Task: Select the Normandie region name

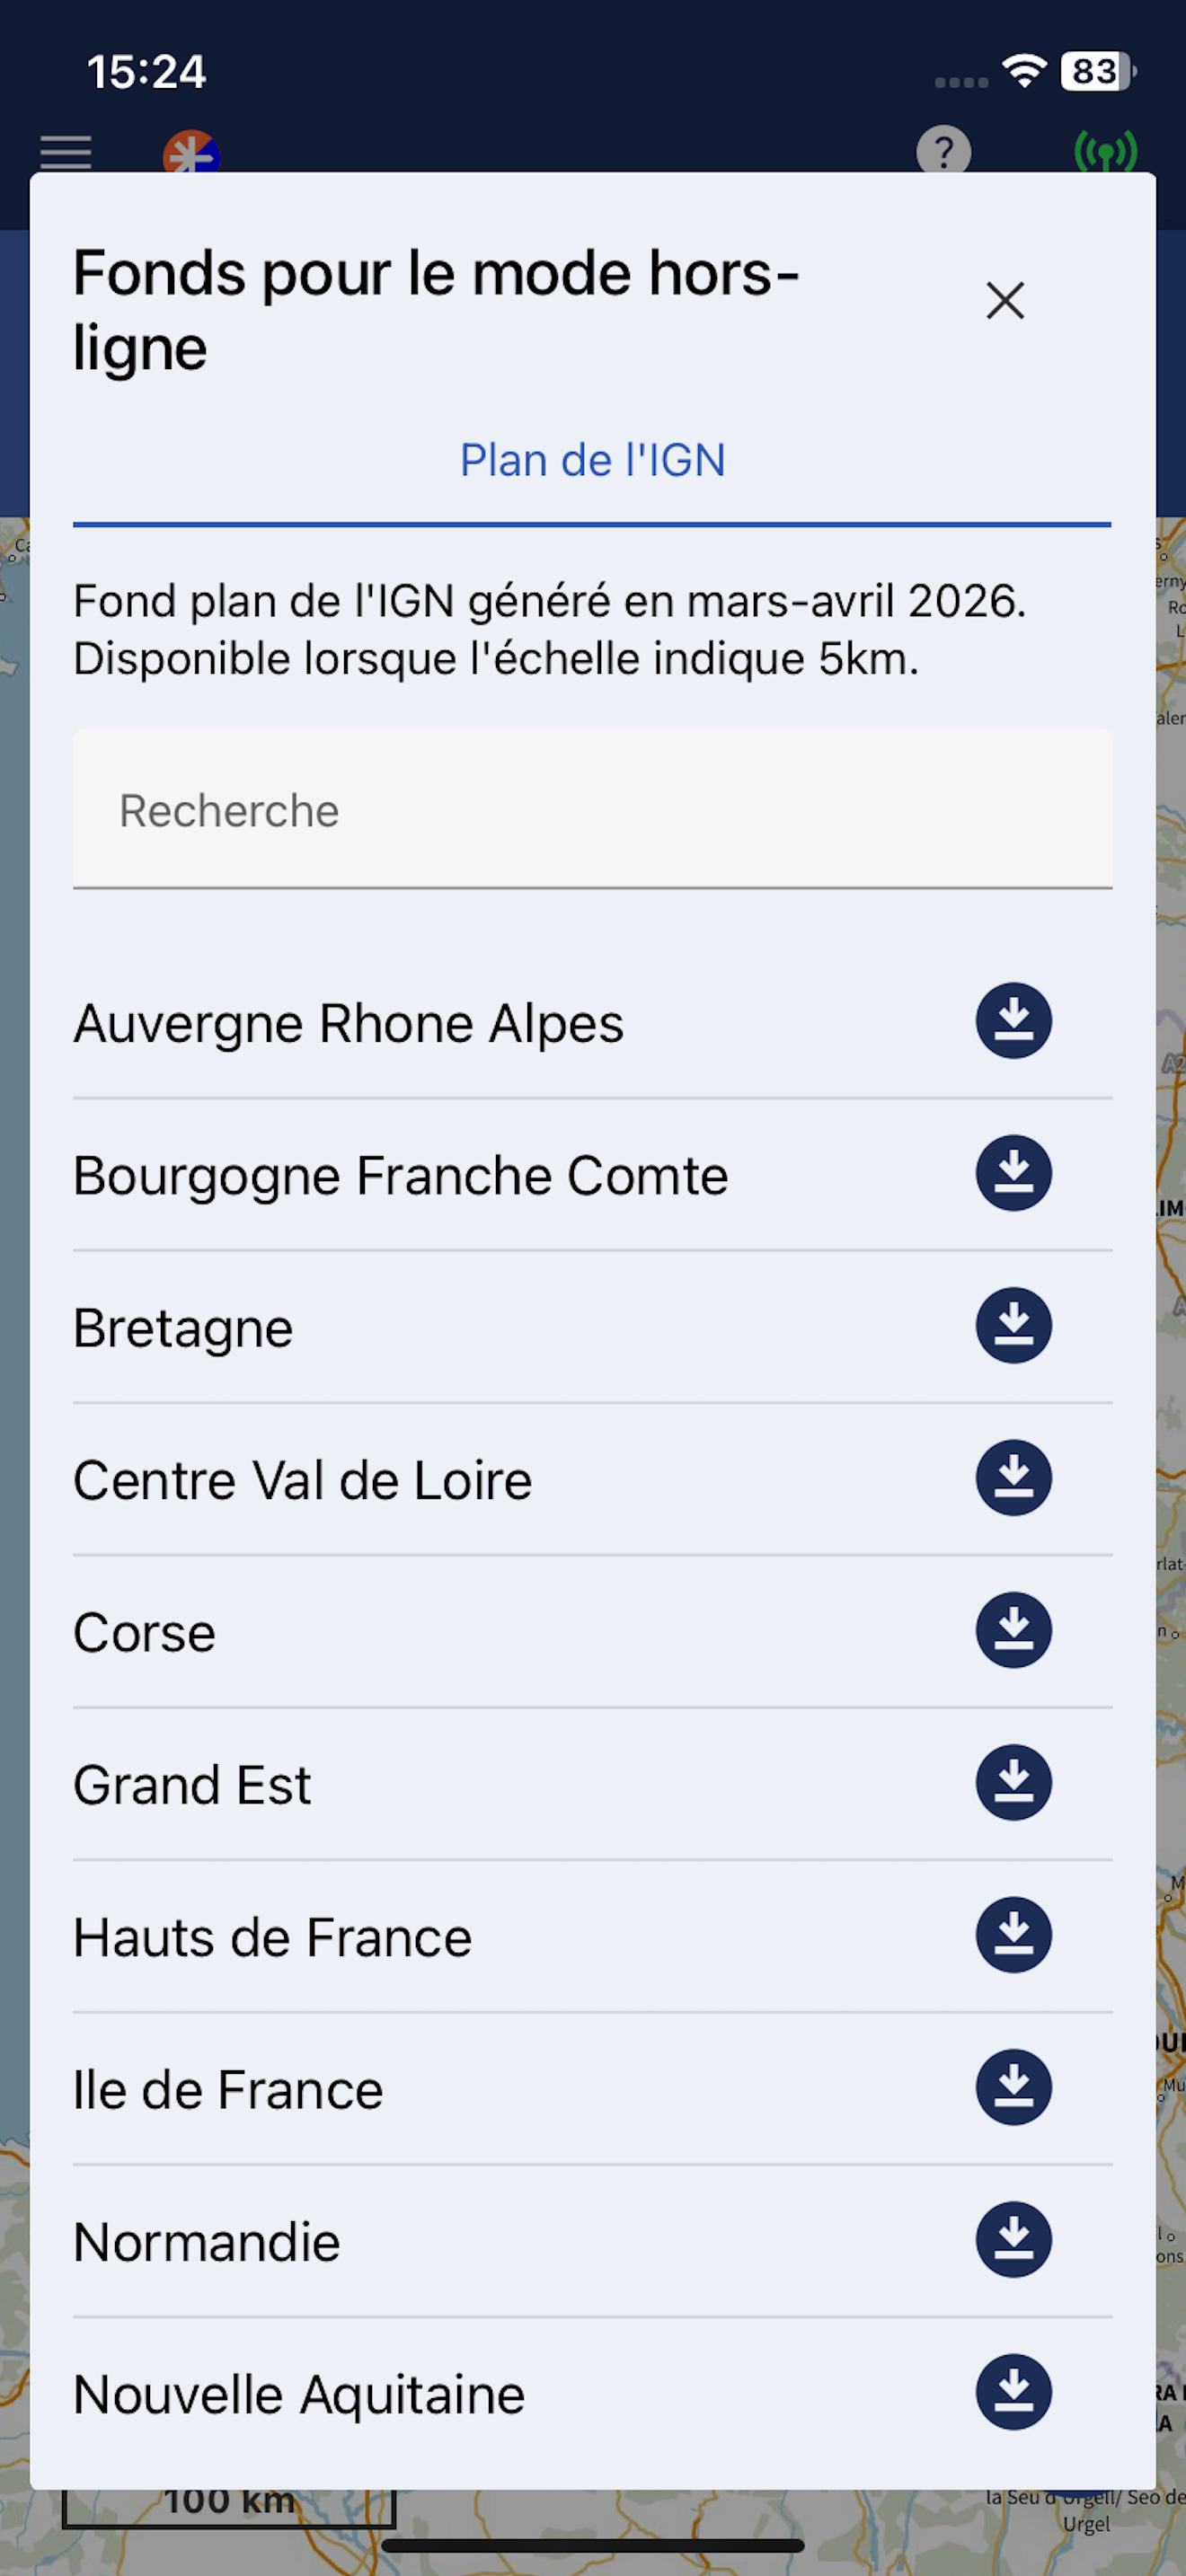Action: point(207,2243)
